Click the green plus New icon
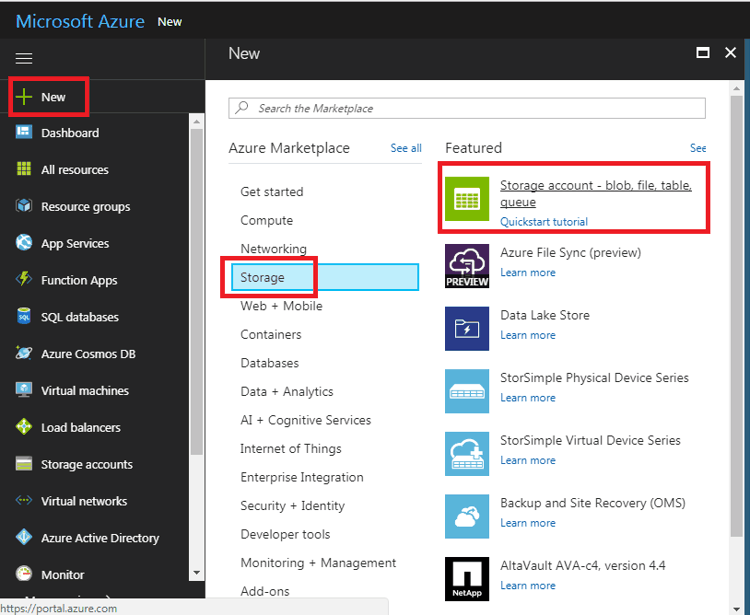 point(24,97)
